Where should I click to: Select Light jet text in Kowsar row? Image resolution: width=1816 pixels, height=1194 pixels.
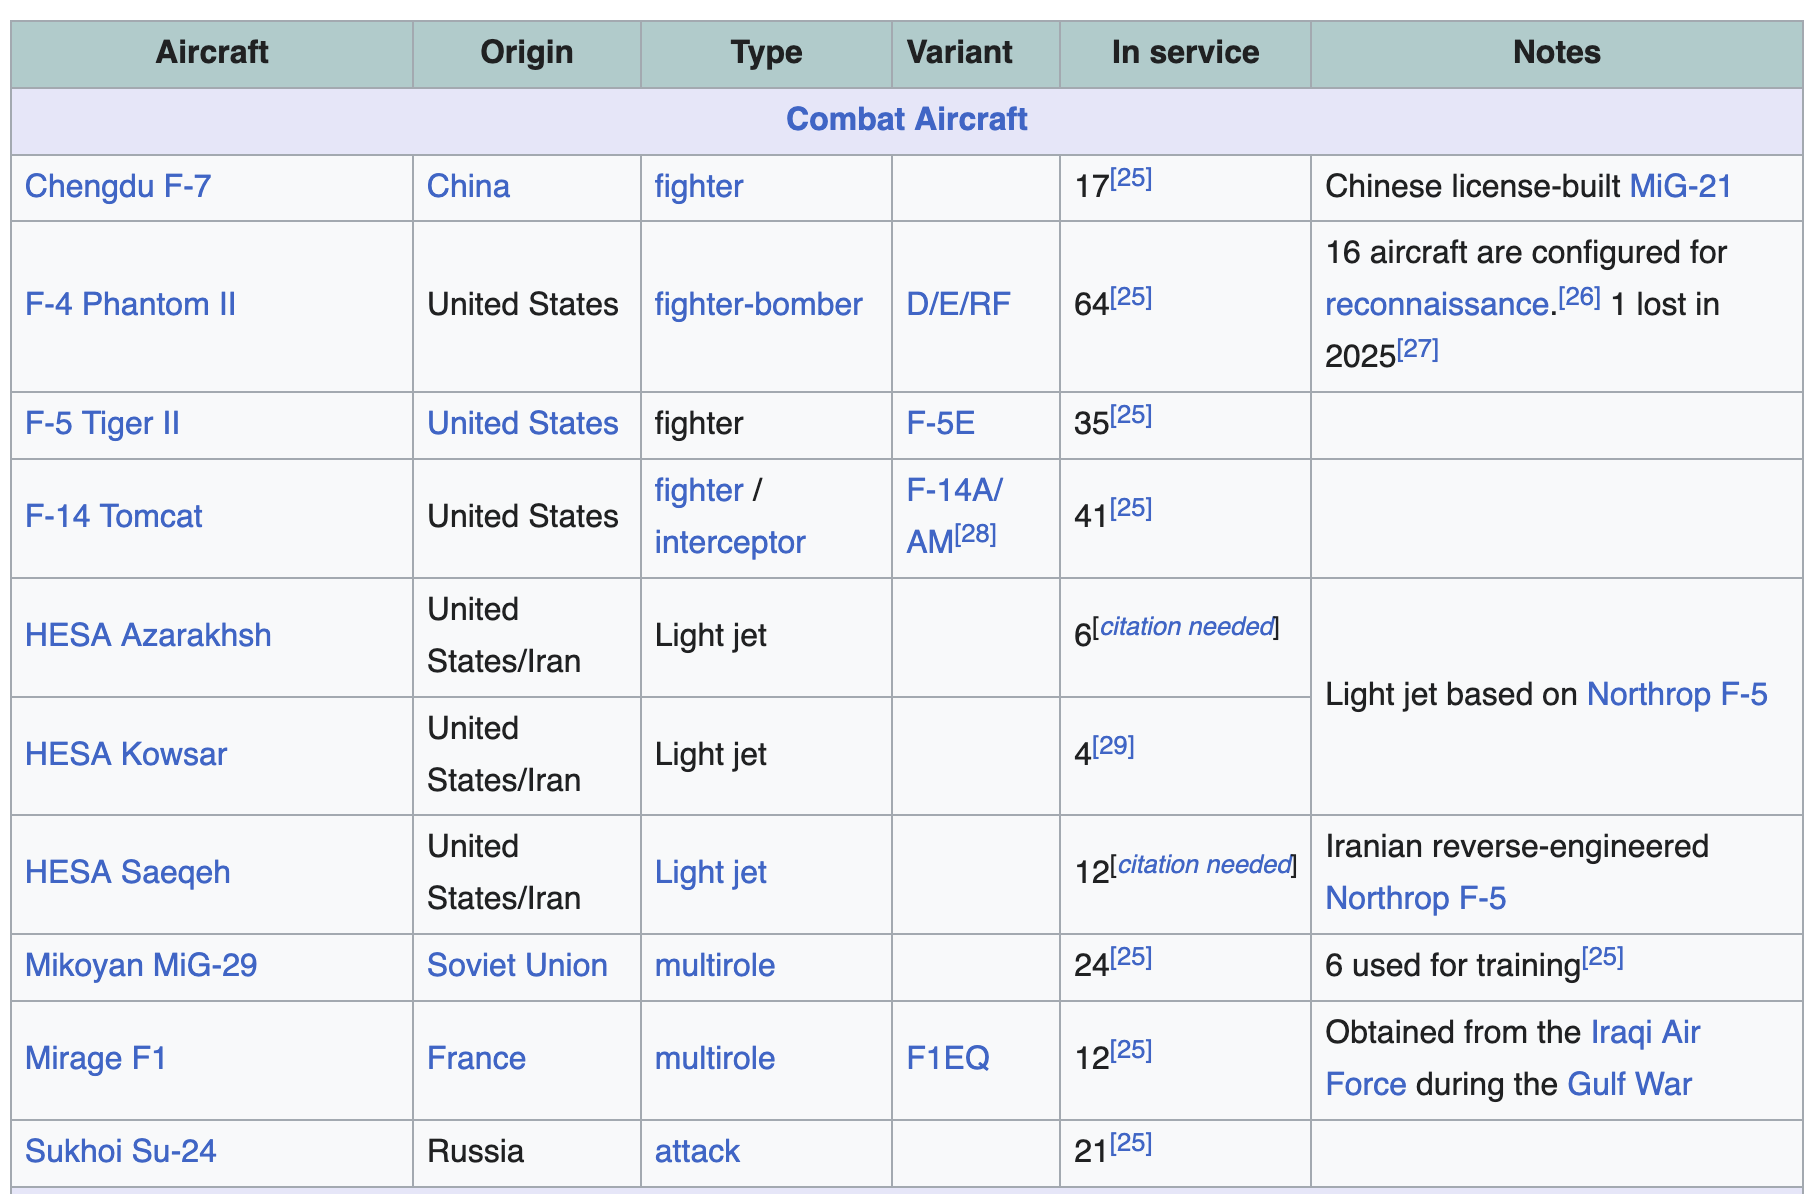coord(711,754)
